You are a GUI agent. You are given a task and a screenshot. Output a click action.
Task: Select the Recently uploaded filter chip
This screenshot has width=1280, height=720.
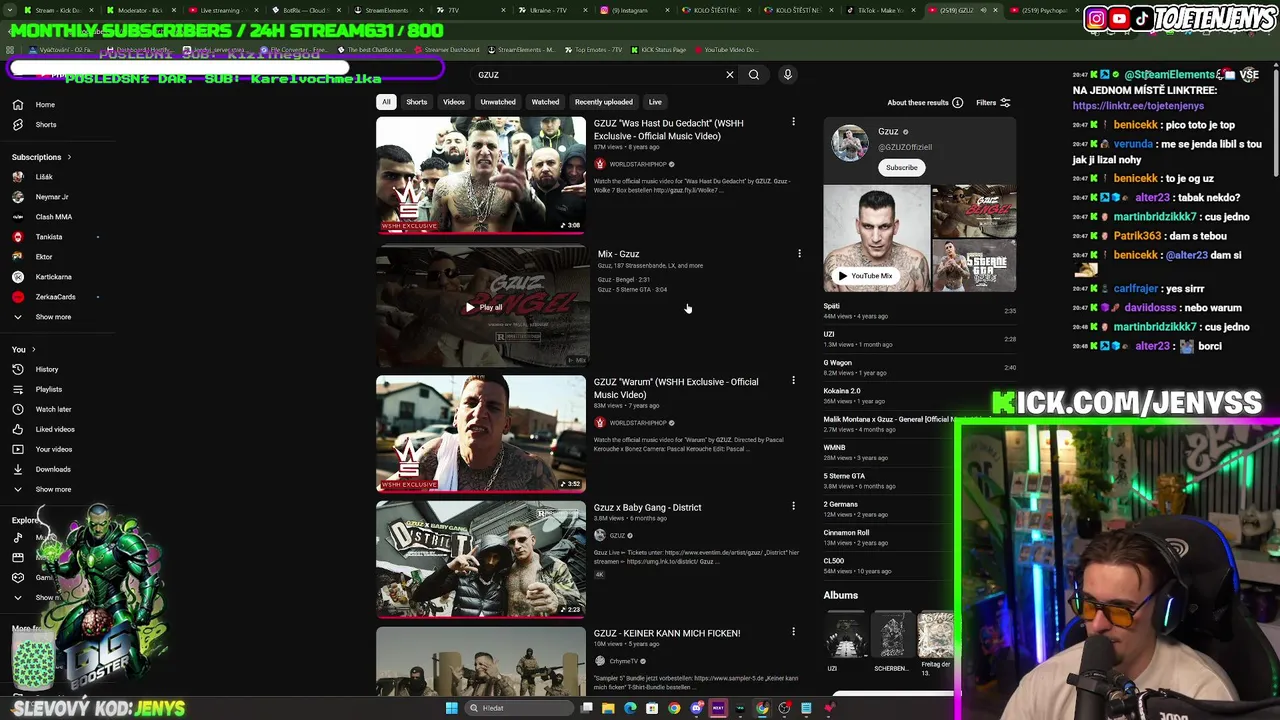click(x=603, y=102)
